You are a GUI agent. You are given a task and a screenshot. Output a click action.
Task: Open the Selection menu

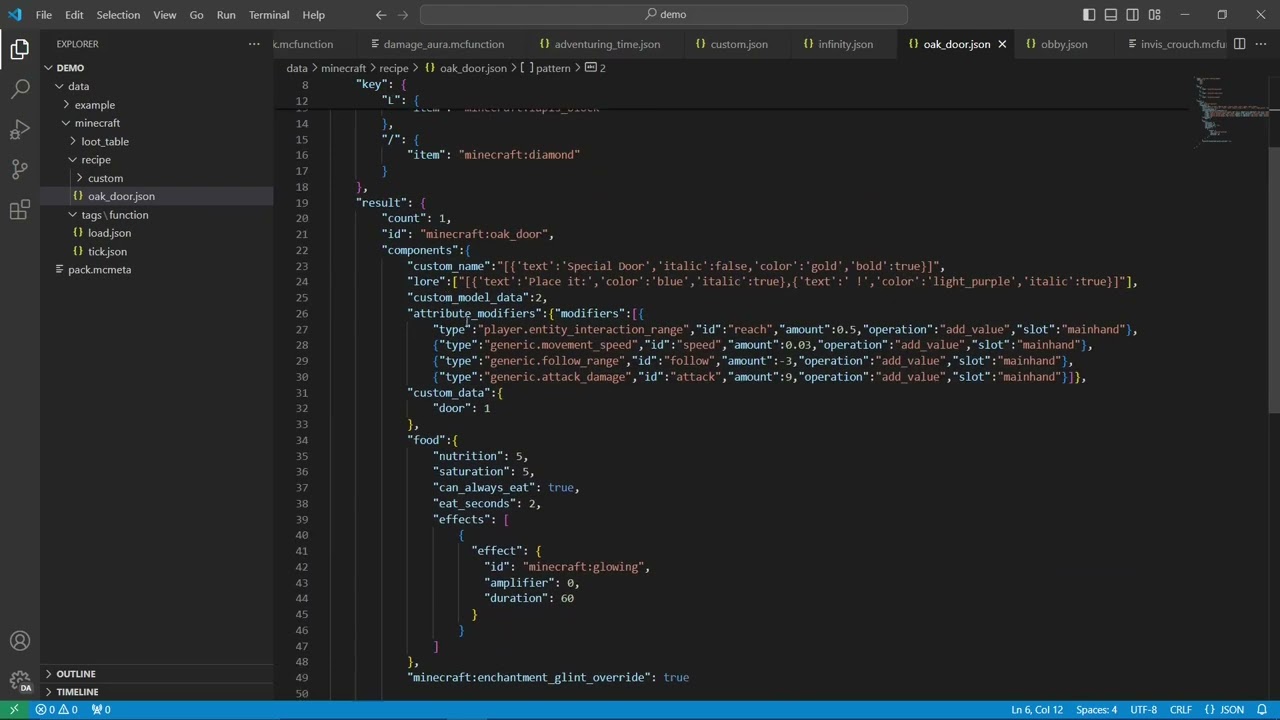click(118, 15)
